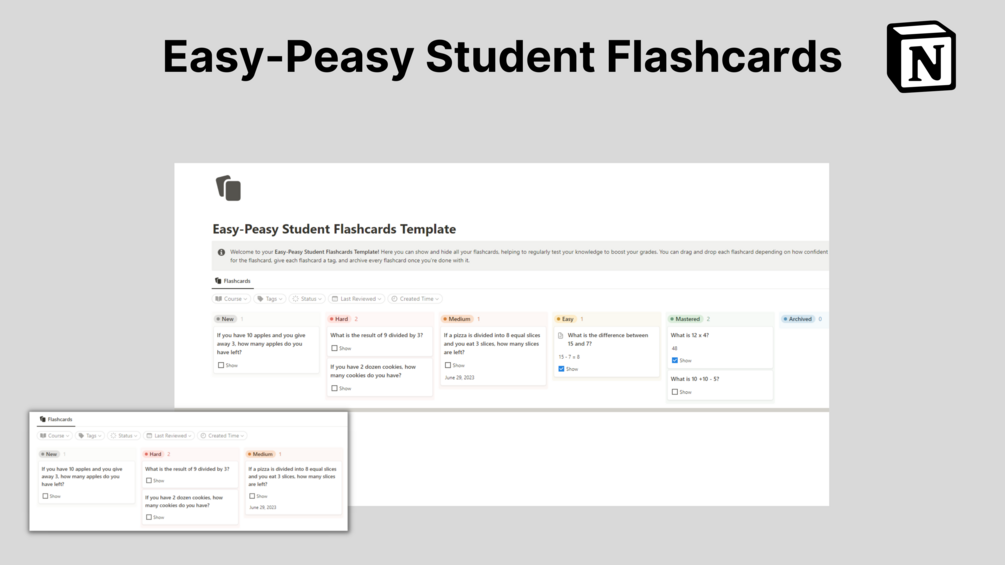Tick Show under '9 divided by 3' in inset preview
The width and height of the screenshot is (1005, 565).
[149, 480]
